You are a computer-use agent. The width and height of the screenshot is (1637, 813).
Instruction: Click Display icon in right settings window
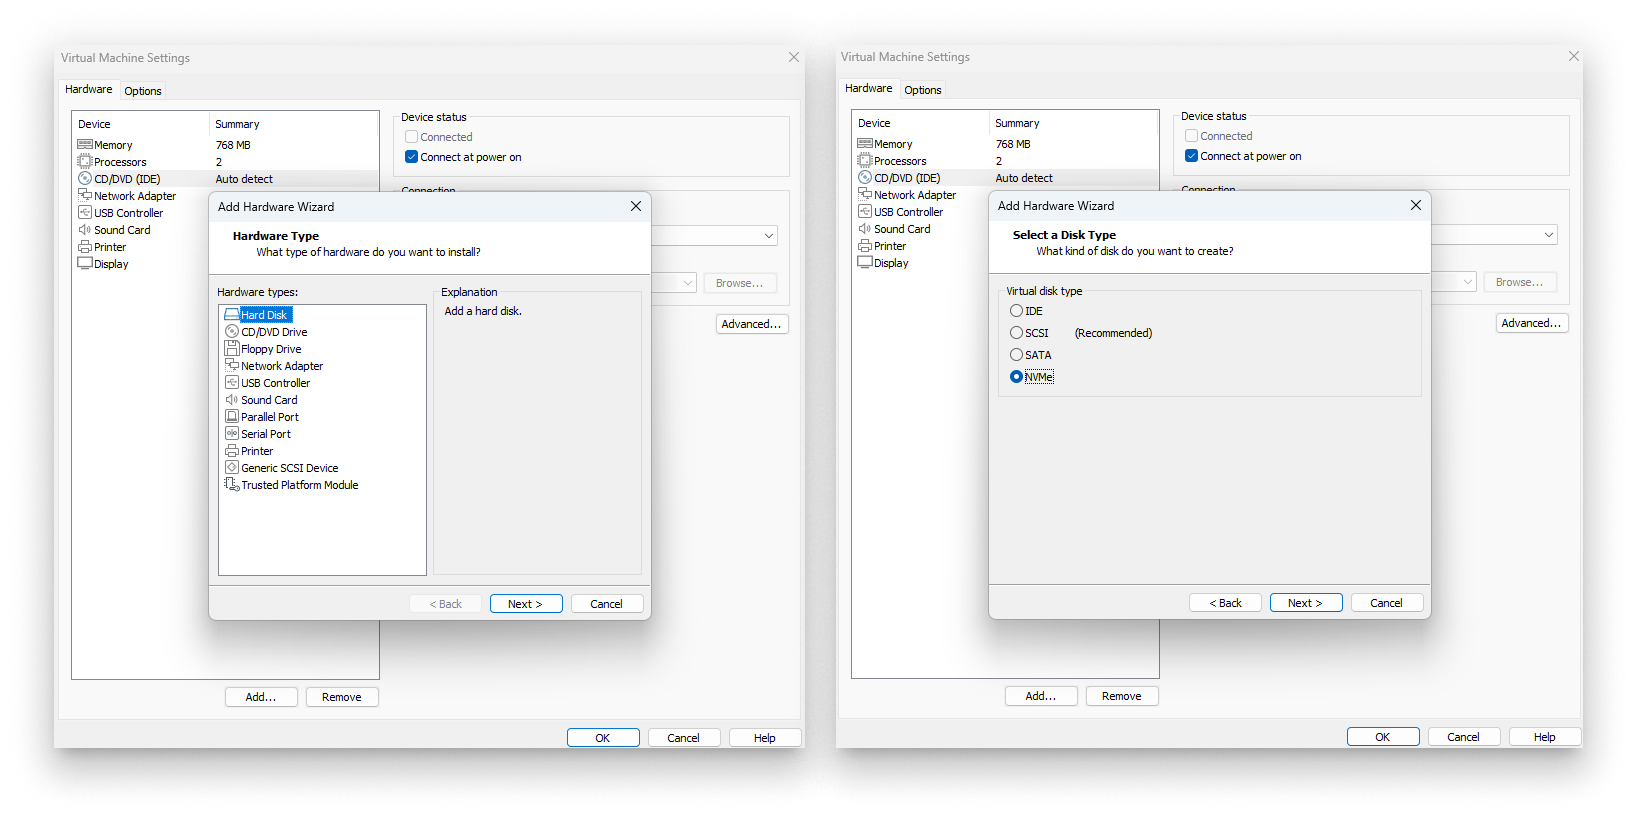point(865,262)
